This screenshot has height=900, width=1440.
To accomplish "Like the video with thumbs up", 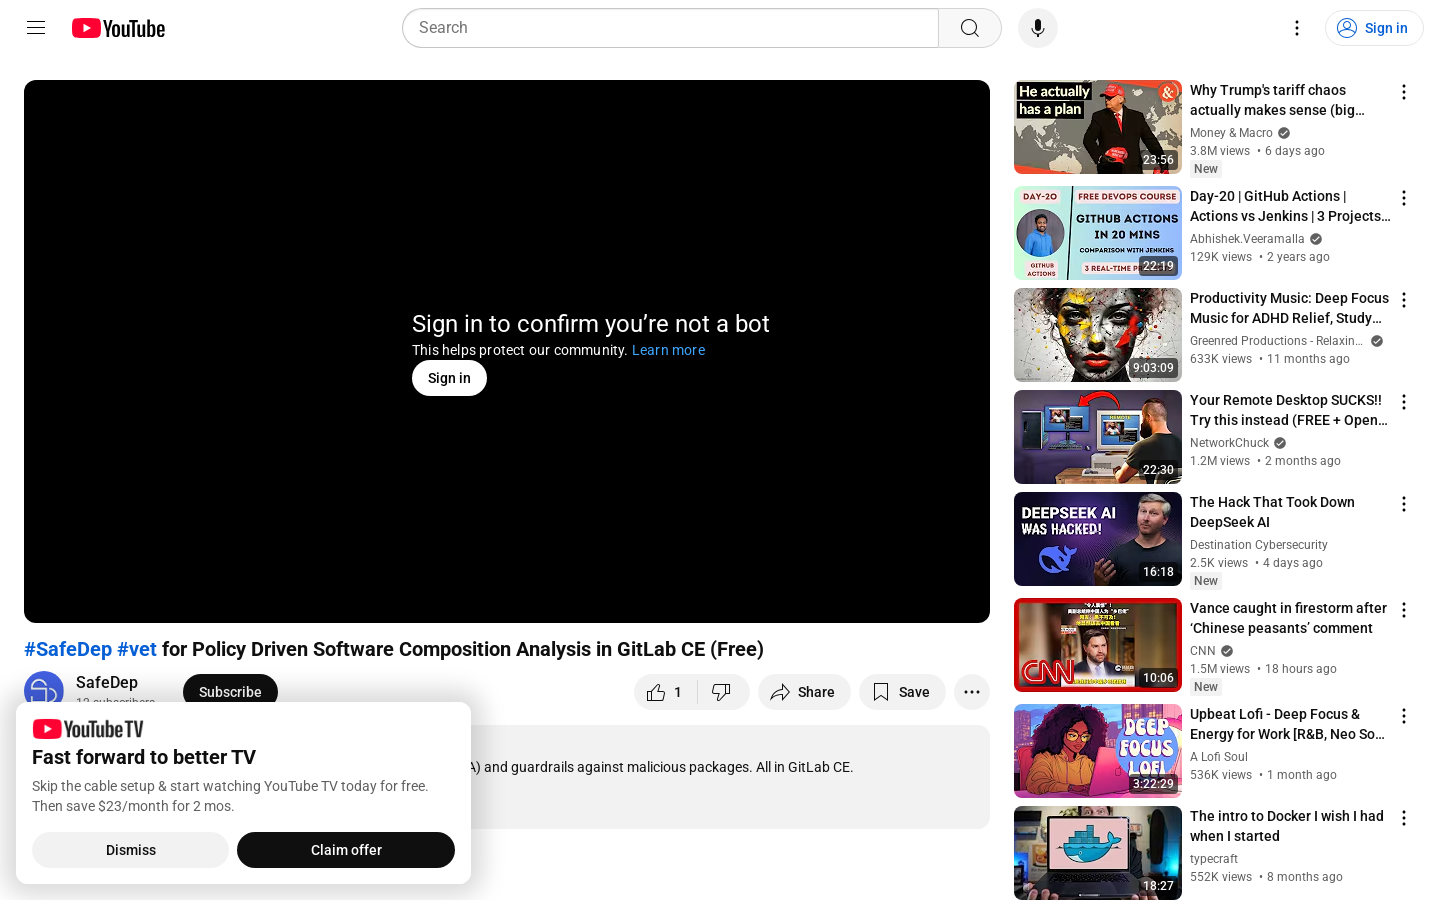I will [666, 692].
